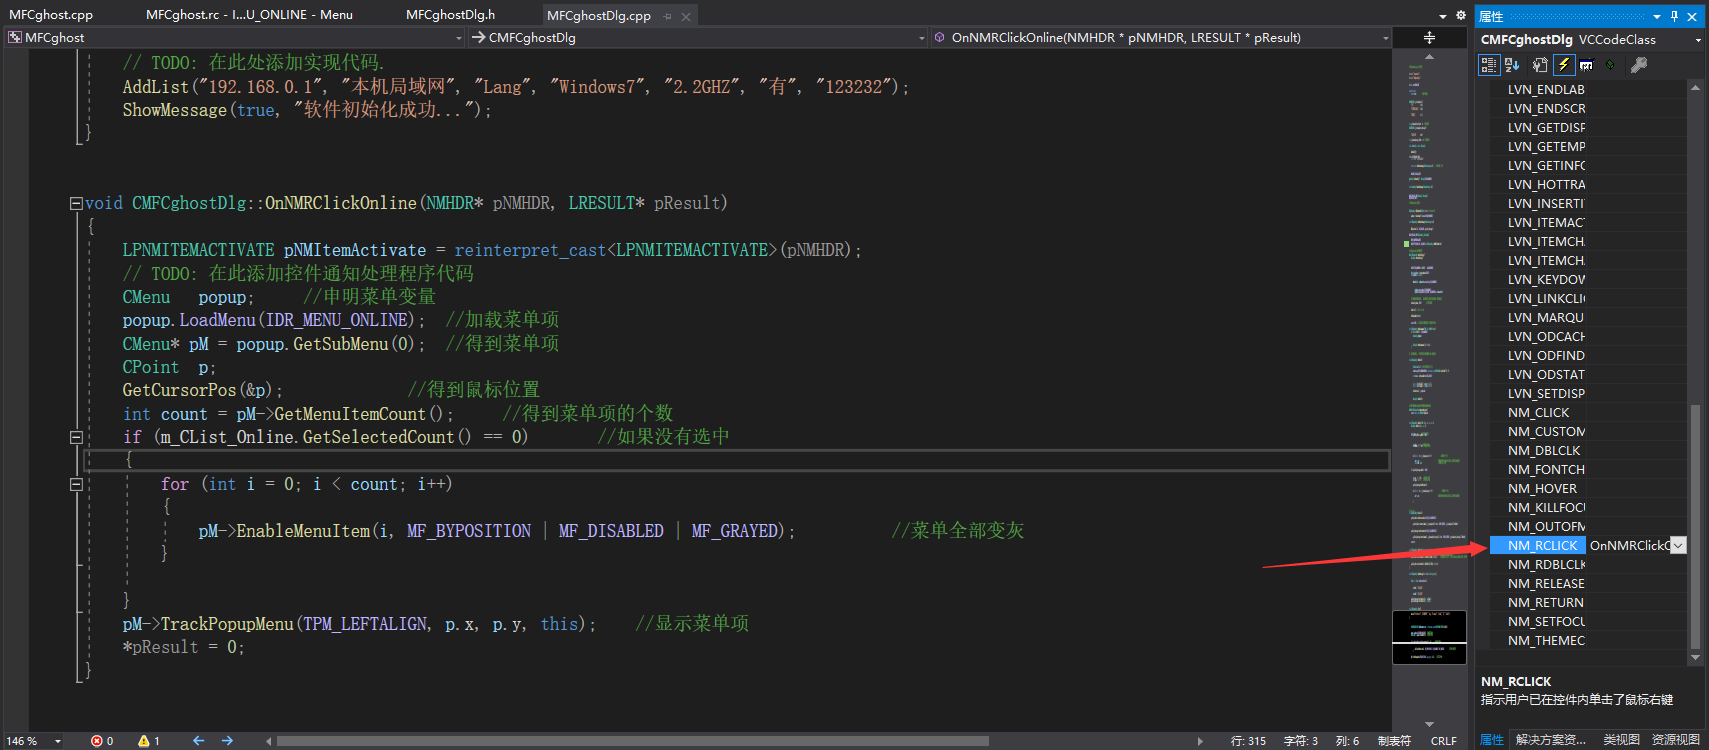This screenshot has height=750, width=1709.
Task: Click the editor settings gear icon
Action: point(1460,15)
